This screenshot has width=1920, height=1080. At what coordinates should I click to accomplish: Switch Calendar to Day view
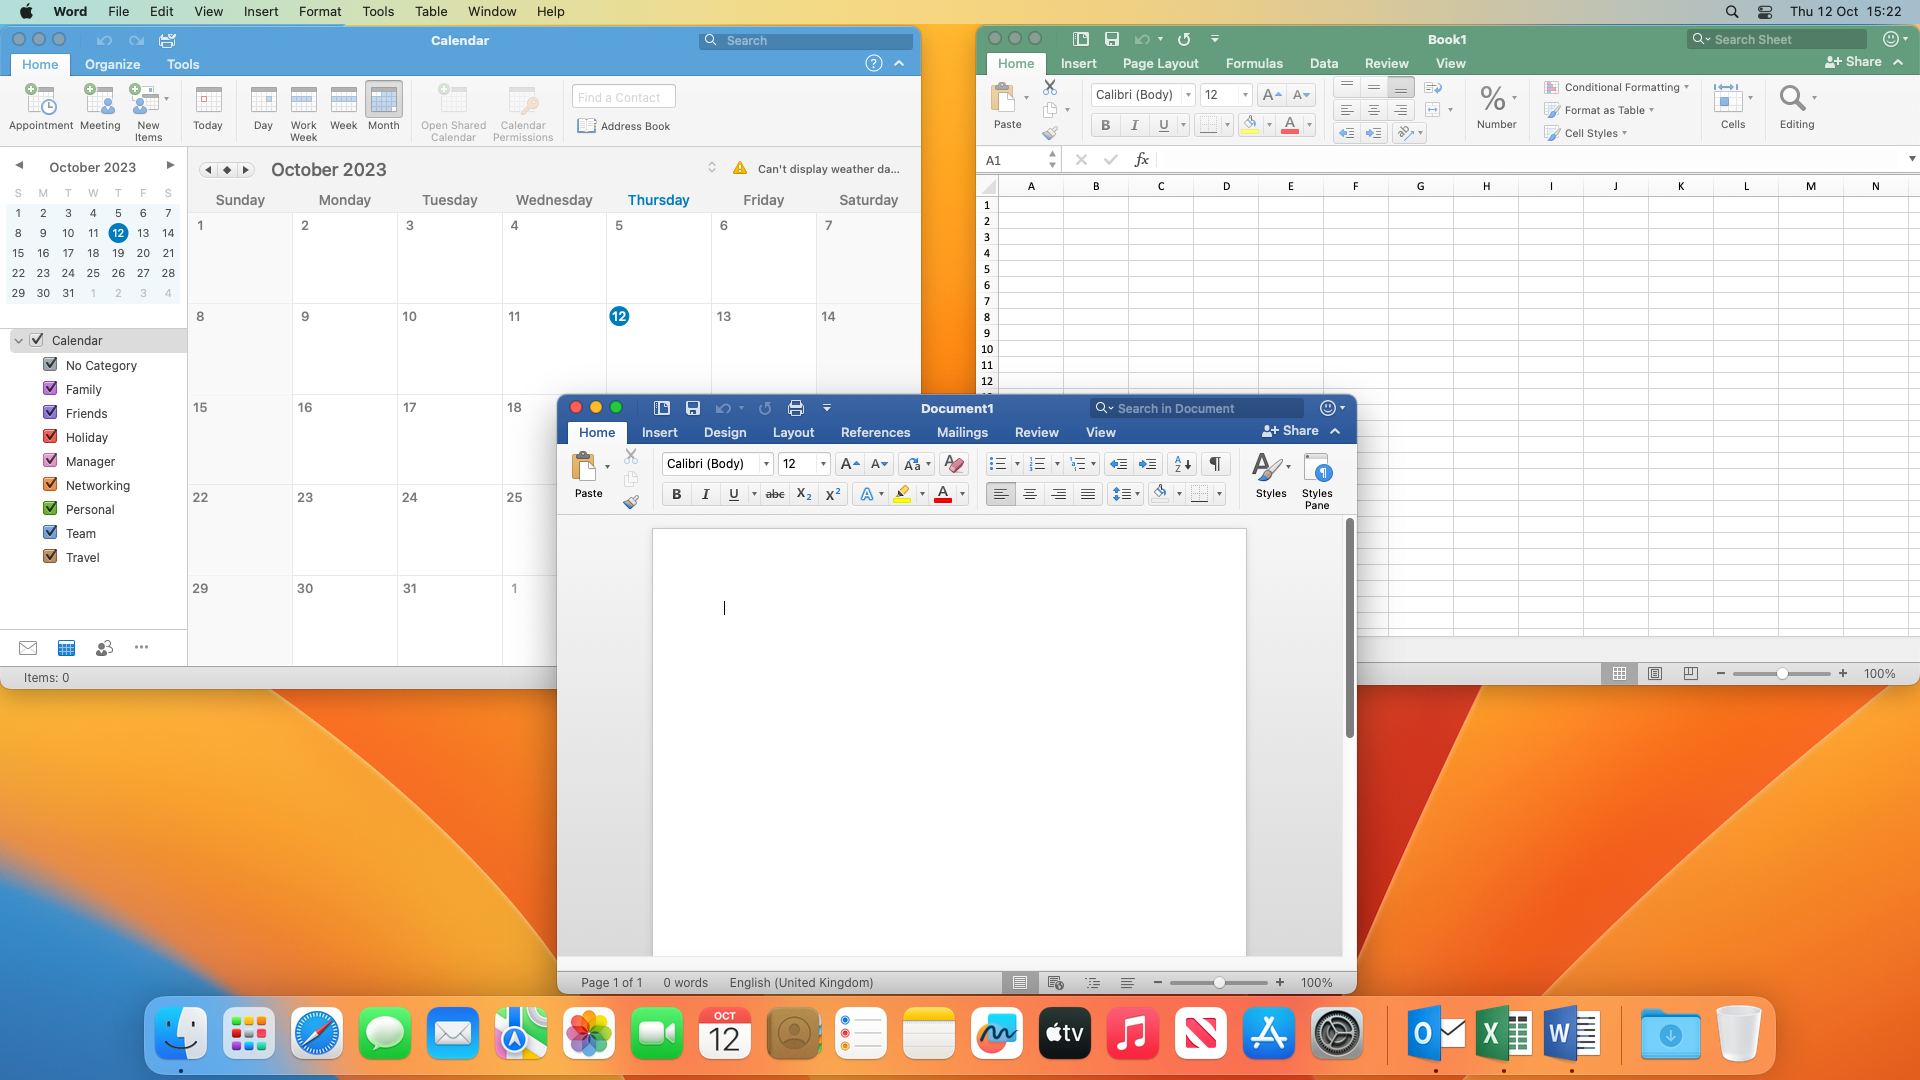263,108
